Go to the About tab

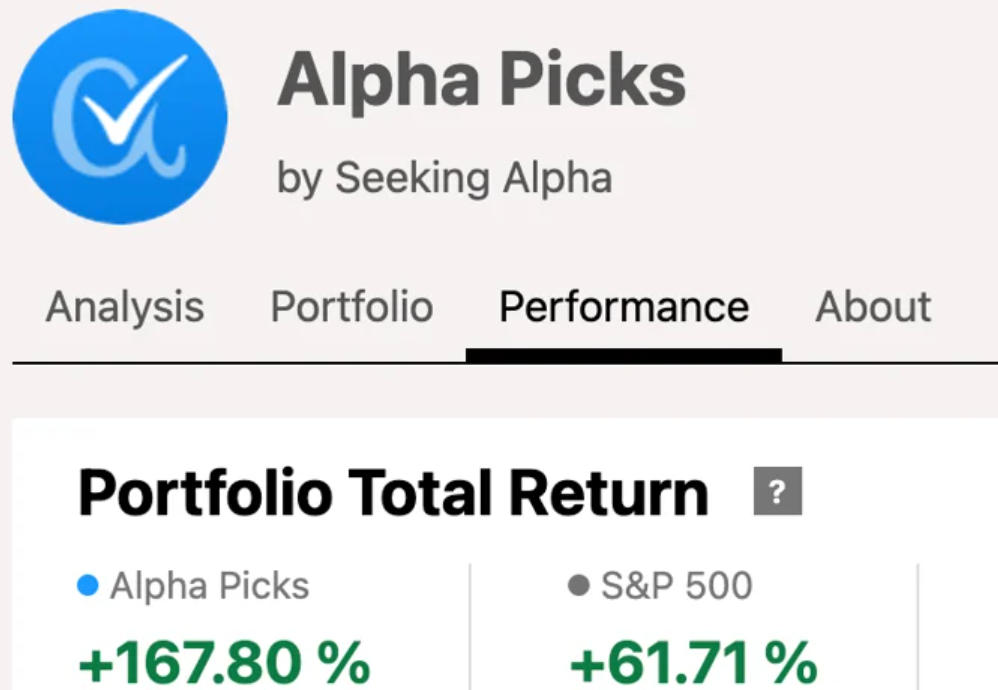coord(873,307)
